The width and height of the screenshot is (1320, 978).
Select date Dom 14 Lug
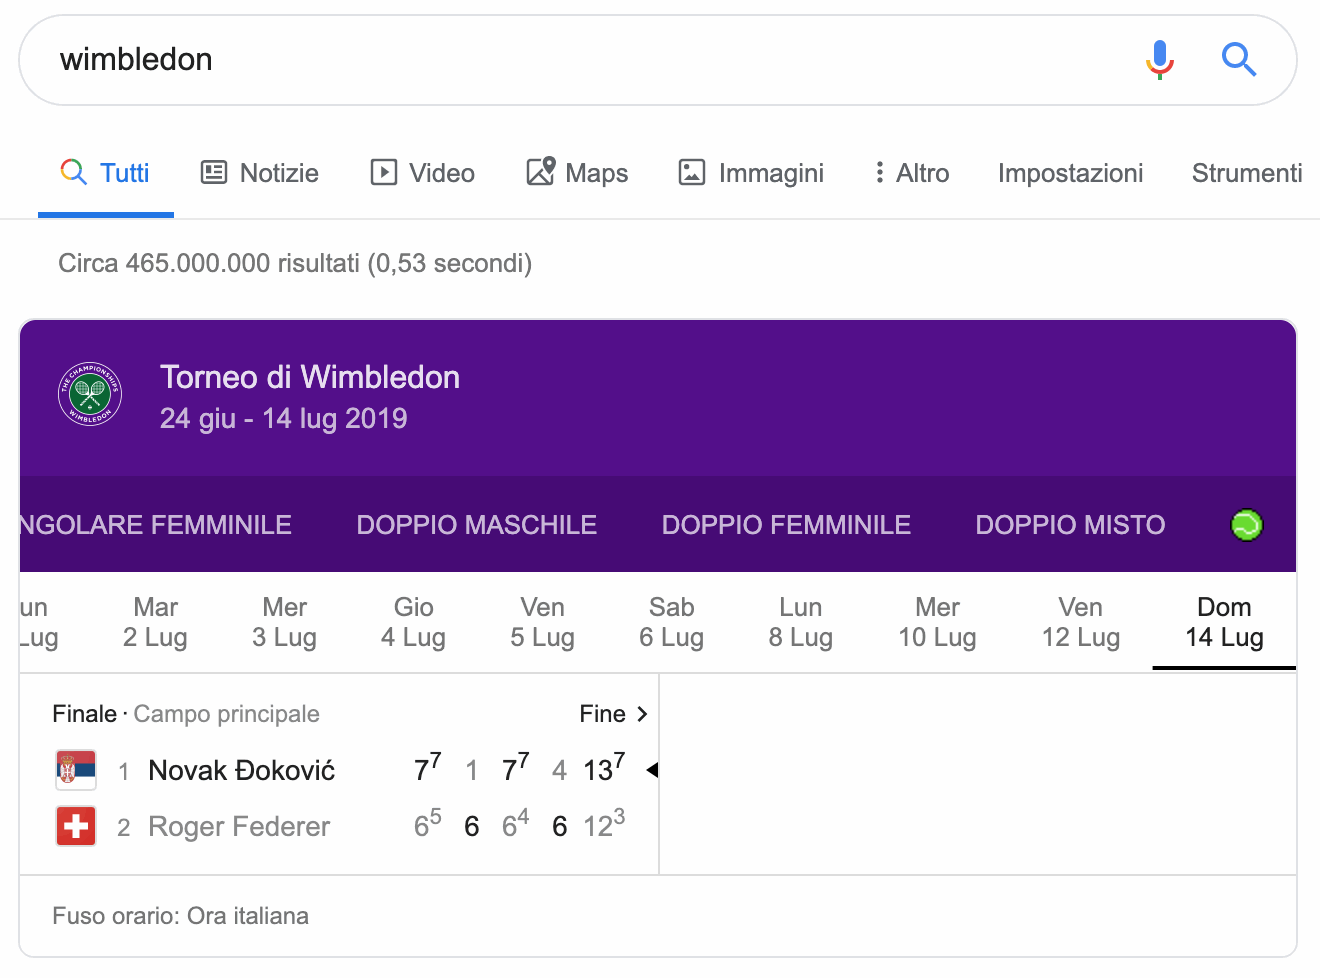[x=1224, y=622]
